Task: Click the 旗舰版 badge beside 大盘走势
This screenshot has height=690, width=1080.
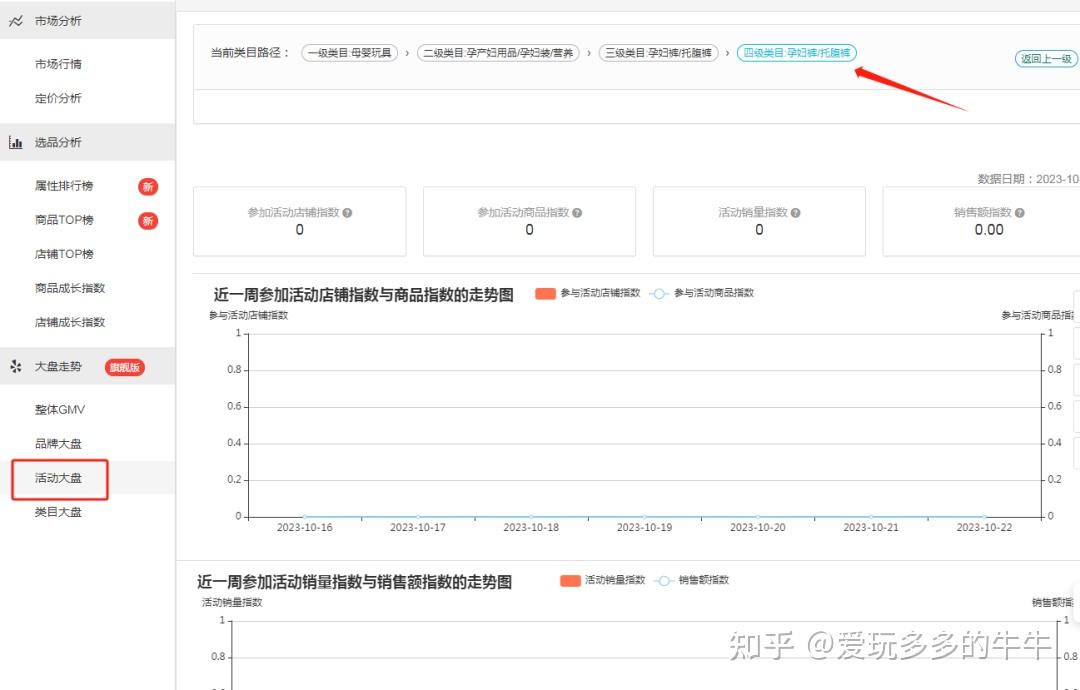Action: (125, 367)
